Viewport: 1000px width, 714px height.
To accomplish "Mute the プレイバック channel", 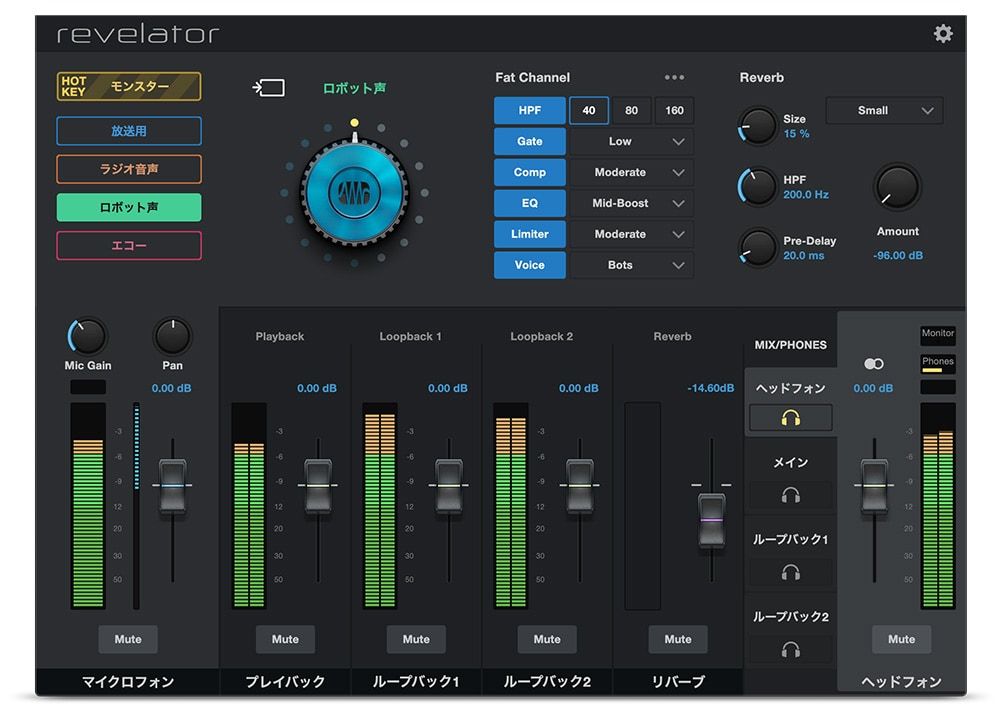I will point(285,639).
